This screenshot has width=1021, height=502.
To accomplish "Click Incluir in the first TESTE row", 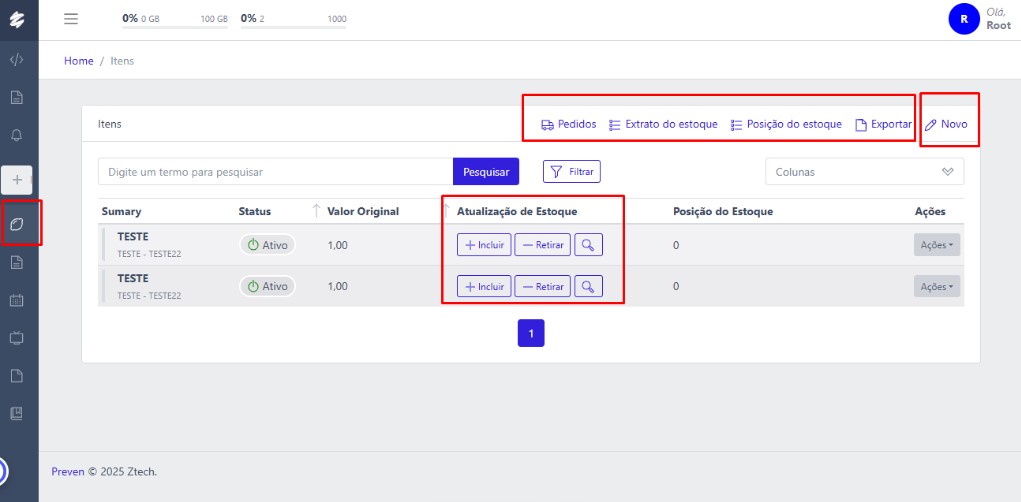I will (484, 245).
